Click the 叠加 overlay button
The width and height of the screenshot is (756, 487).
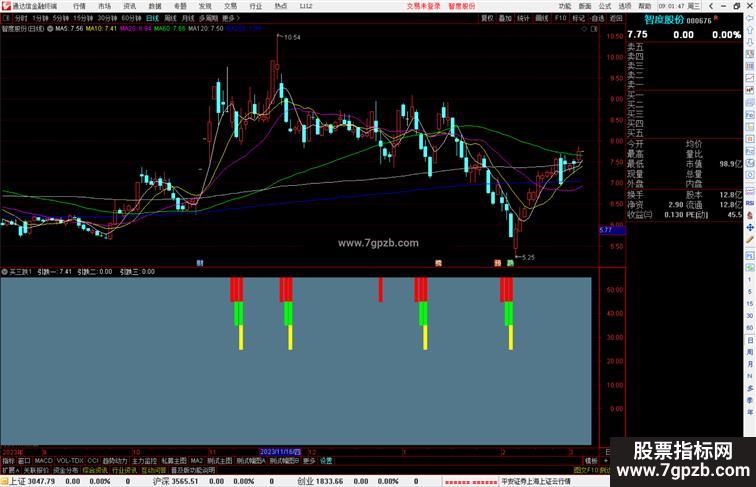coord(505,18)
